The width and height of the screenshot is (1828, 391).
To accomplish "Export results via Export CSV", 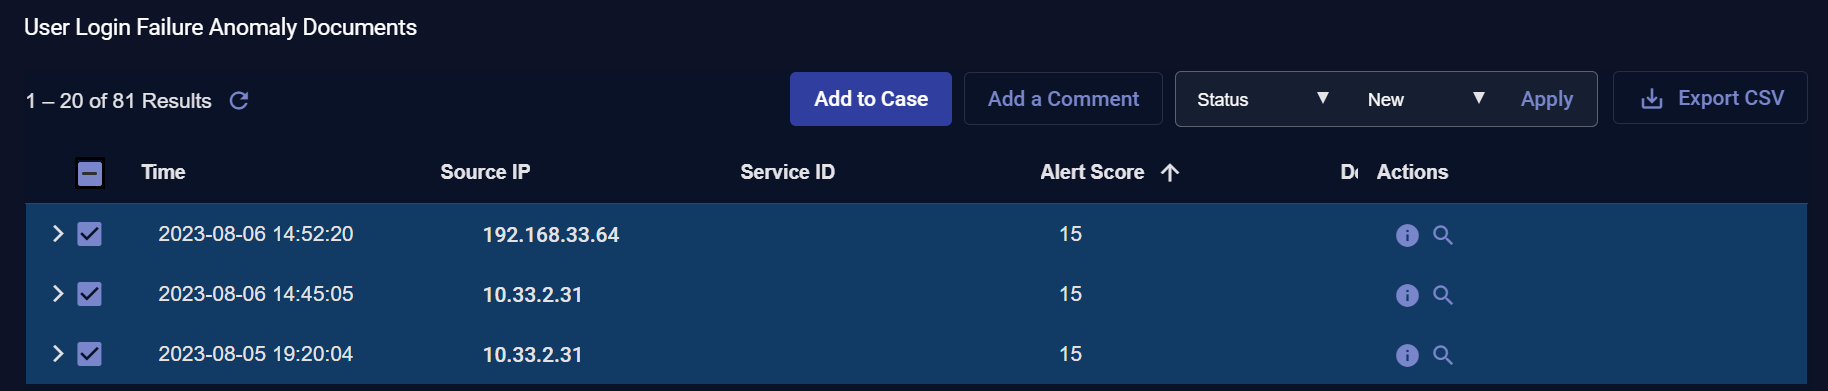I will 1710,98.
